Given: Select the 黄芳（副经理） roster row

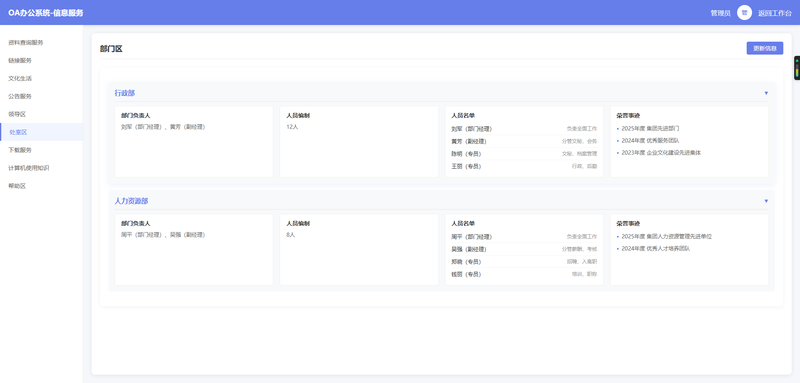Looking at the screenshot, I should coord(524,141).
